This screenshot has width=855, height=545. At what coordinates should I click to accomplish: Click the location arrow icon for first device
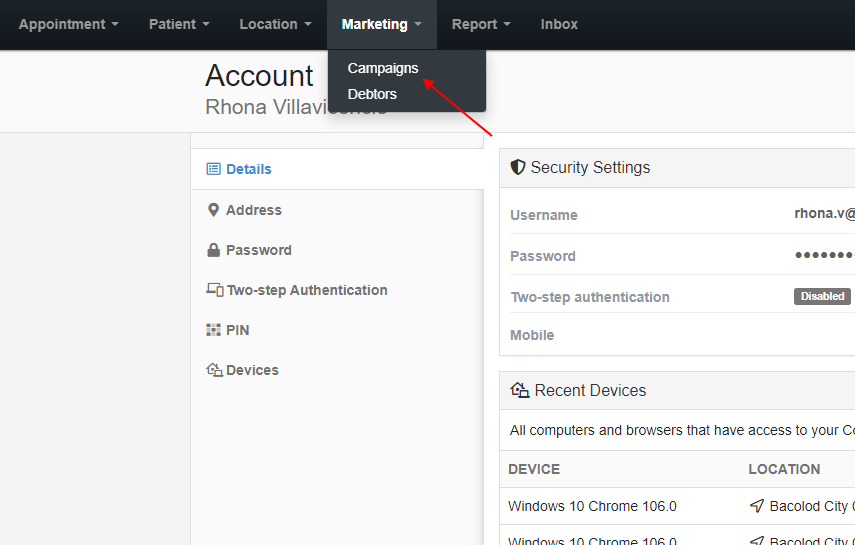[x=757, y=506]
